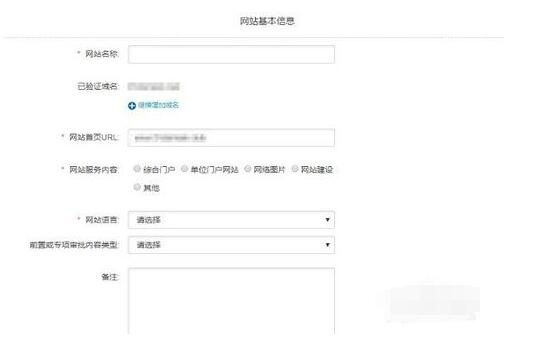Select the 综合门户 radio button

(137, 169)
